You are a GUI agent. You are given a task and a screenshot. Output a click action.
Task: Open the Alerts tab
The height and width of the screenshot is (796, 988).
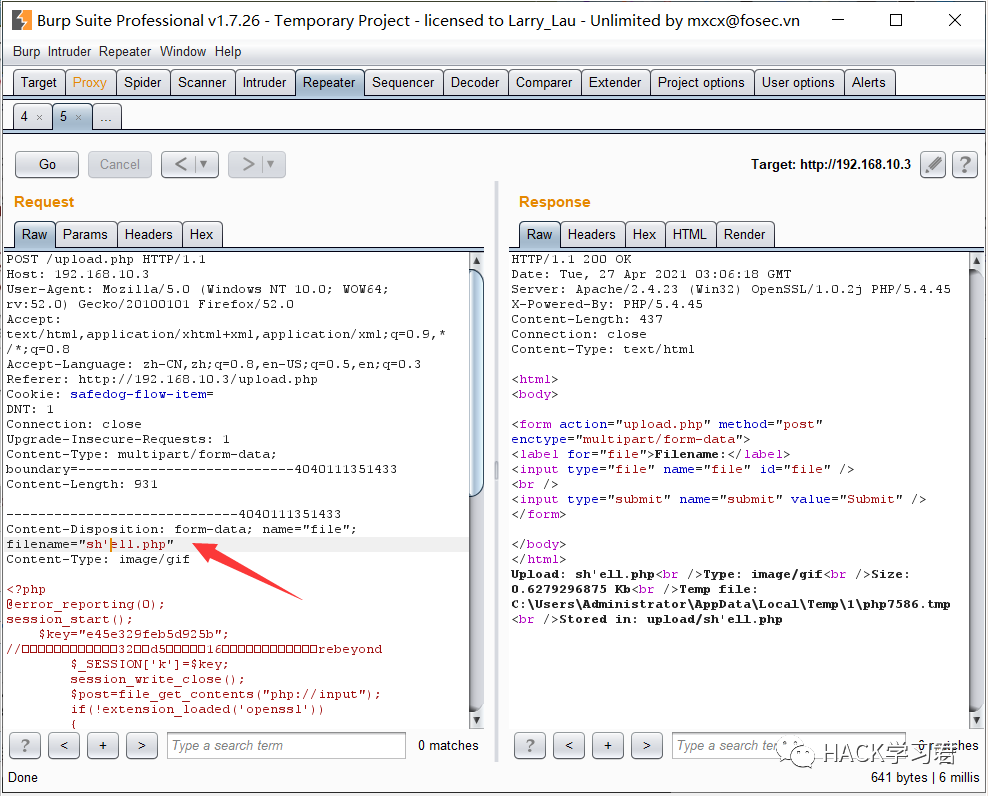[869, 83]
